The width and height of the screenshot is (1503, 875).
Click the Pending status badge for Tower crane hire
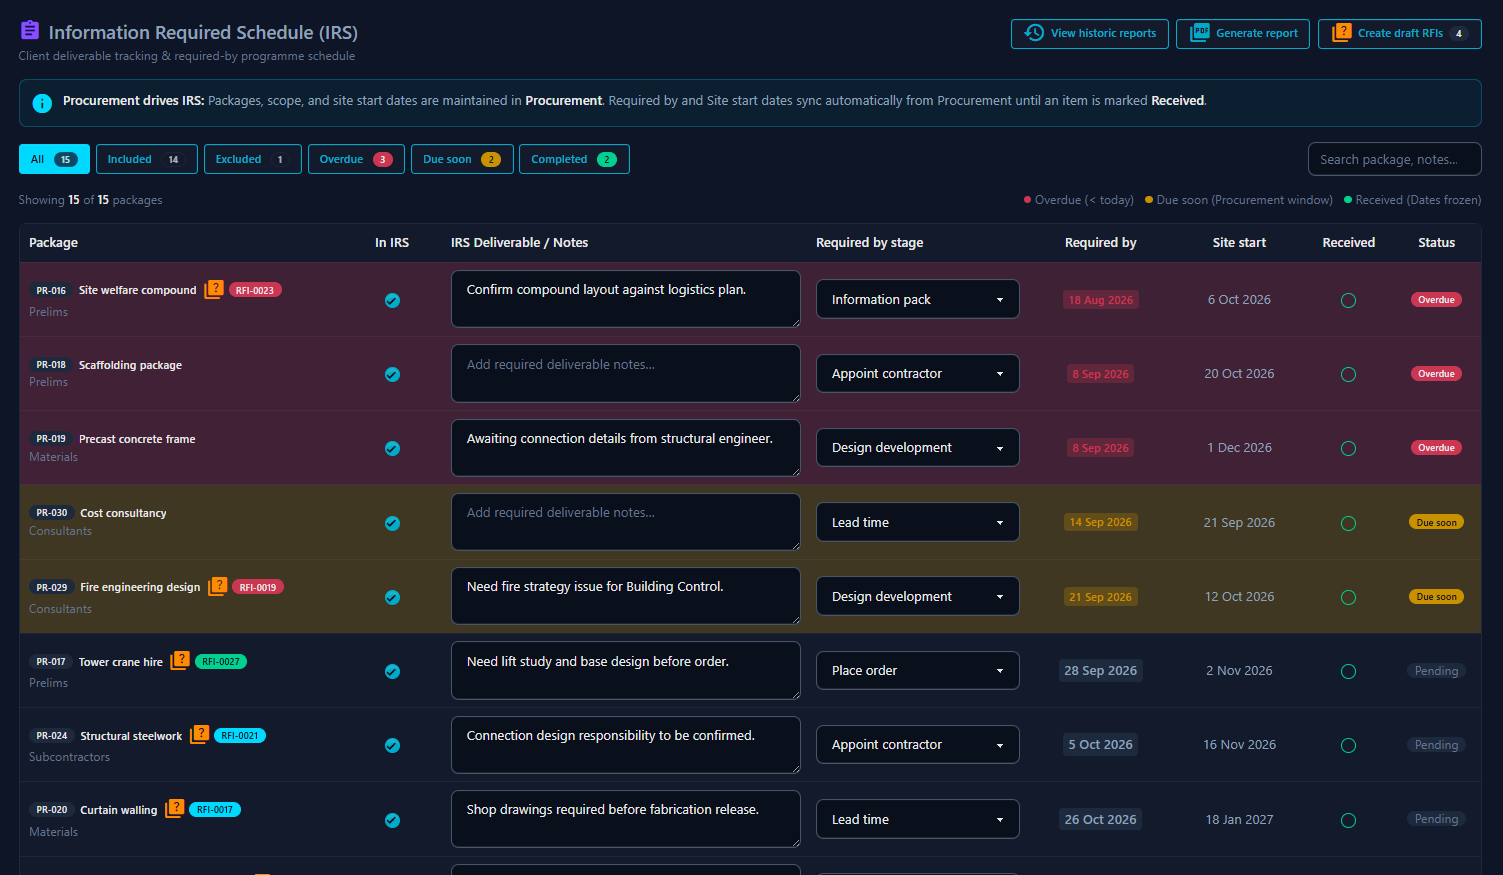[1436, 671]
